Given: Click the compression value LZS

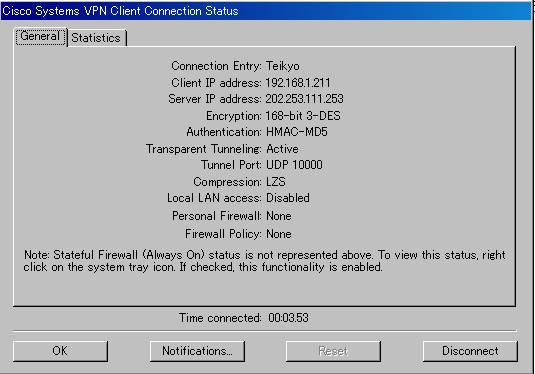Looking at the screenshot, I should [x=276, y=182].
